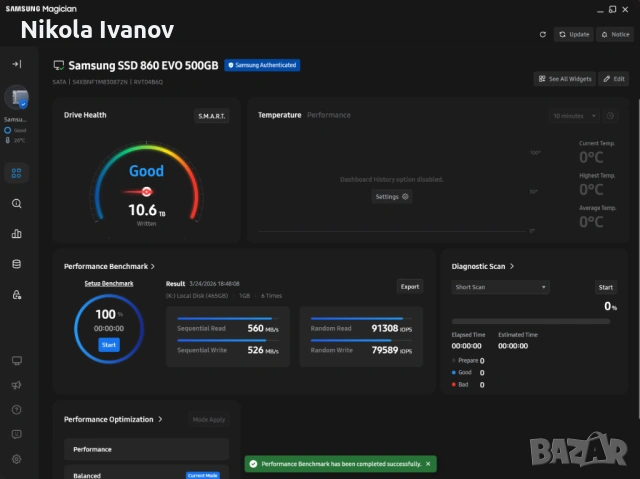Open the database disk icon in sidebar

click(16, 264)
